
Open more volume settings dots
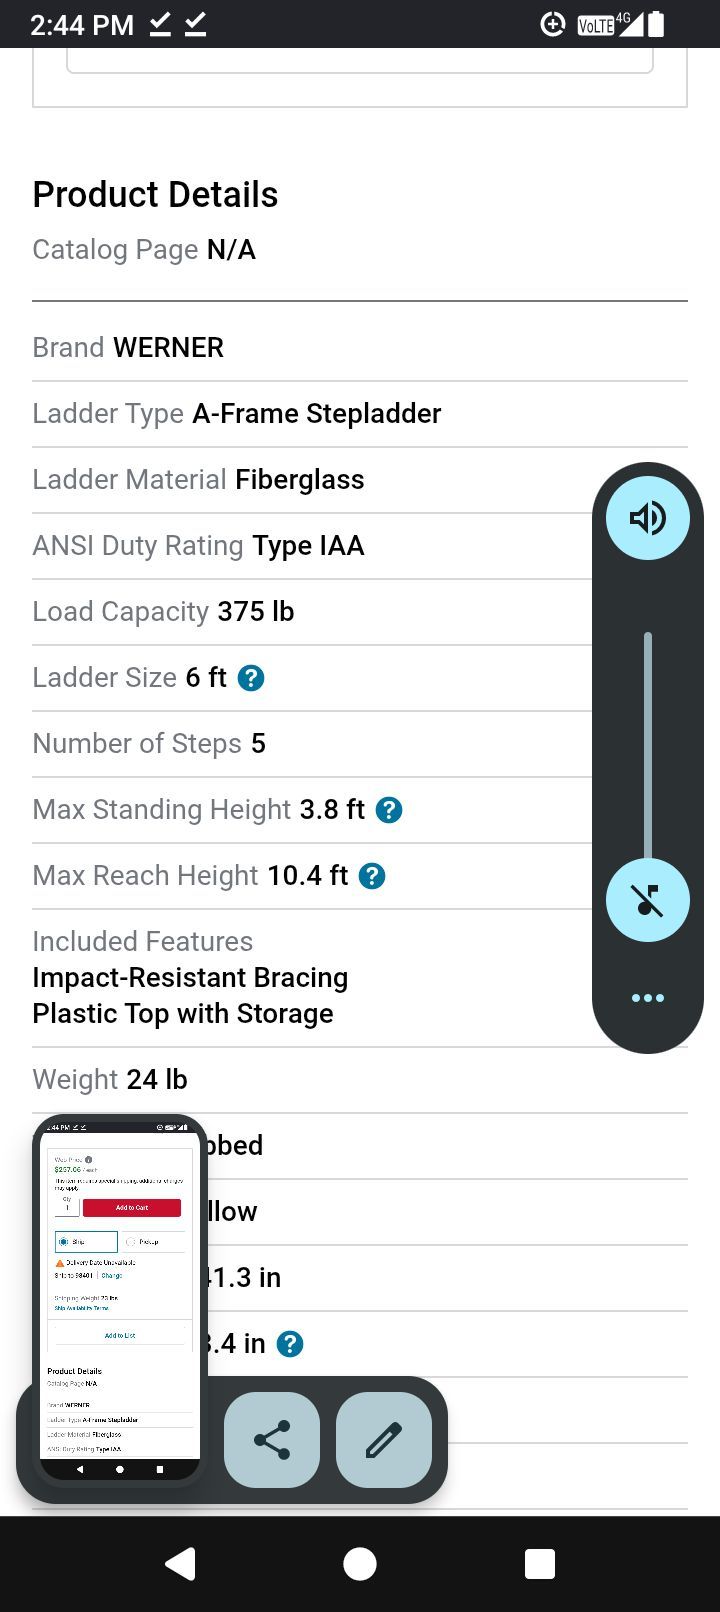click(648, 998)
